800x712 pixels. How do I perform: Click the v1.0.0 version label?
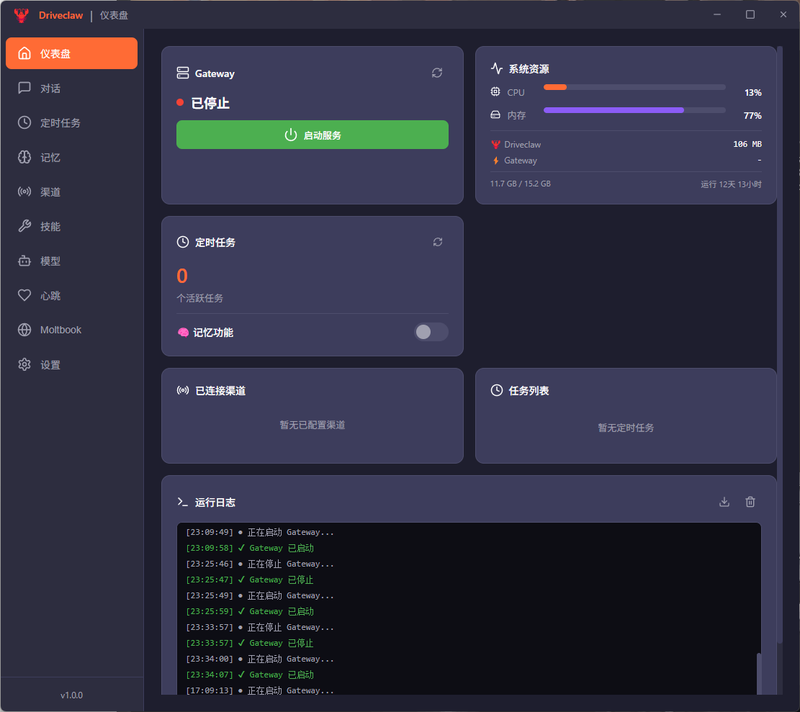tap(71, 695)
